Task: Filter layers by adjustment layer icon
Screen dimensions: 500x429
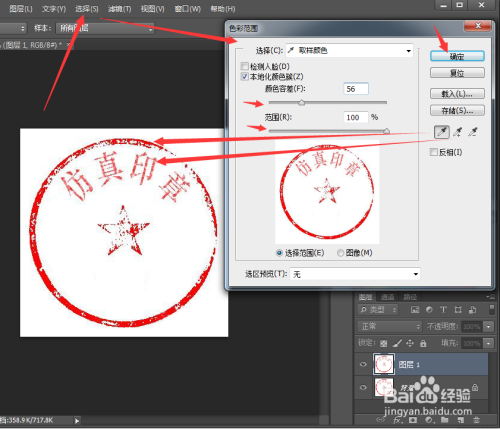Action: click(x=429, y=310)
